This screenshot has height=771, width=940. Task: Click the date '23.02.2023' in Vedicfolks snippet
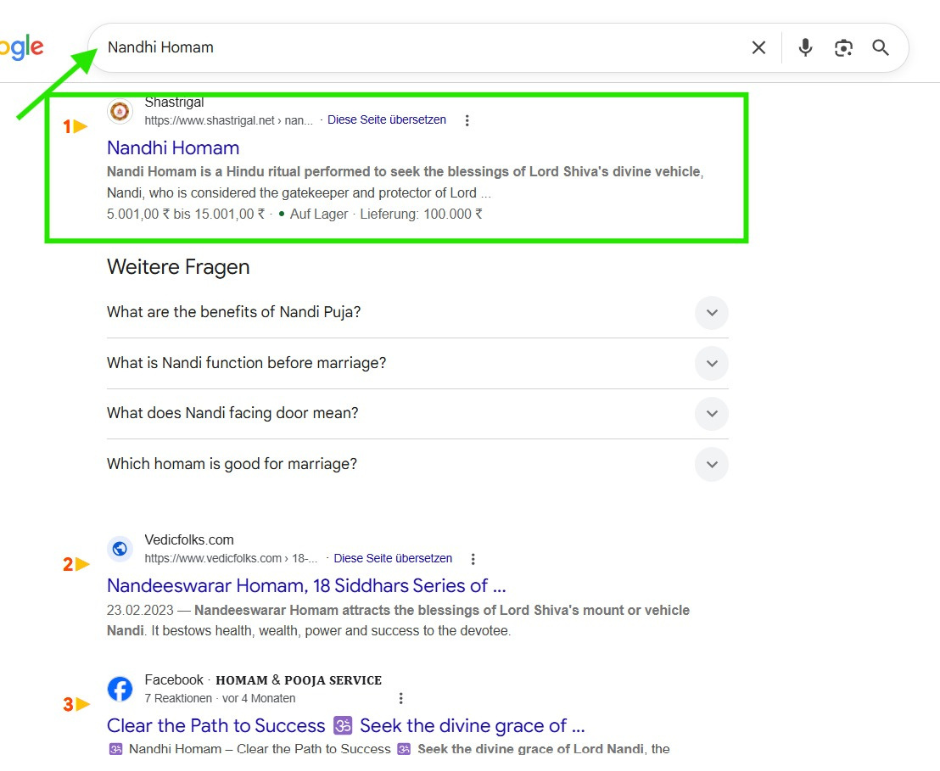click(x=140, y=610)
